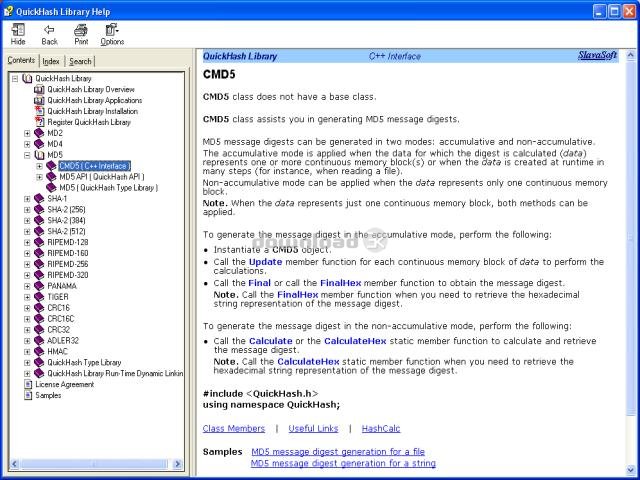Click the CRC32 book icon
This screenshot has height=480, width=640.
pyautogui.click(x=39, y=330)
